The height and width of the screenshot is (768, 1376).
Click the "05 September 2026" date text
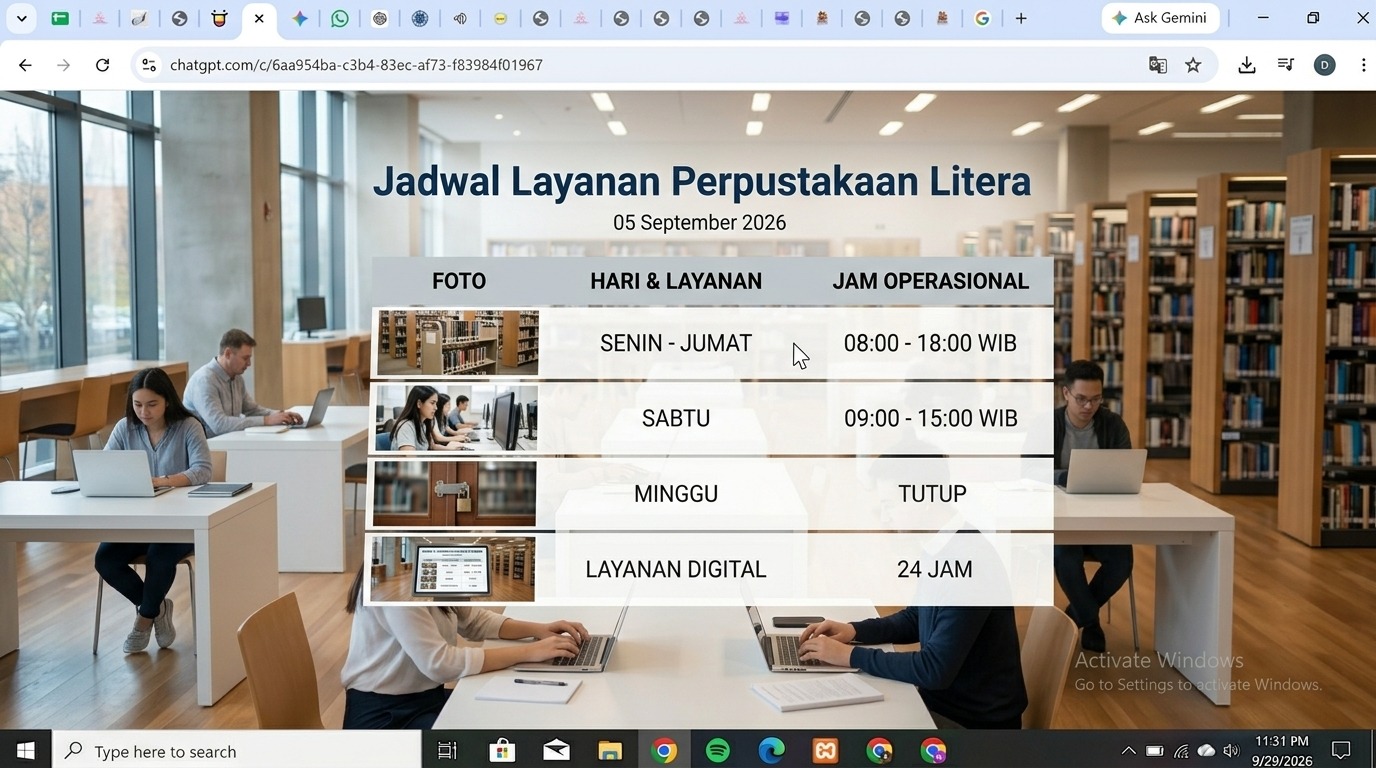coord(700,222)
